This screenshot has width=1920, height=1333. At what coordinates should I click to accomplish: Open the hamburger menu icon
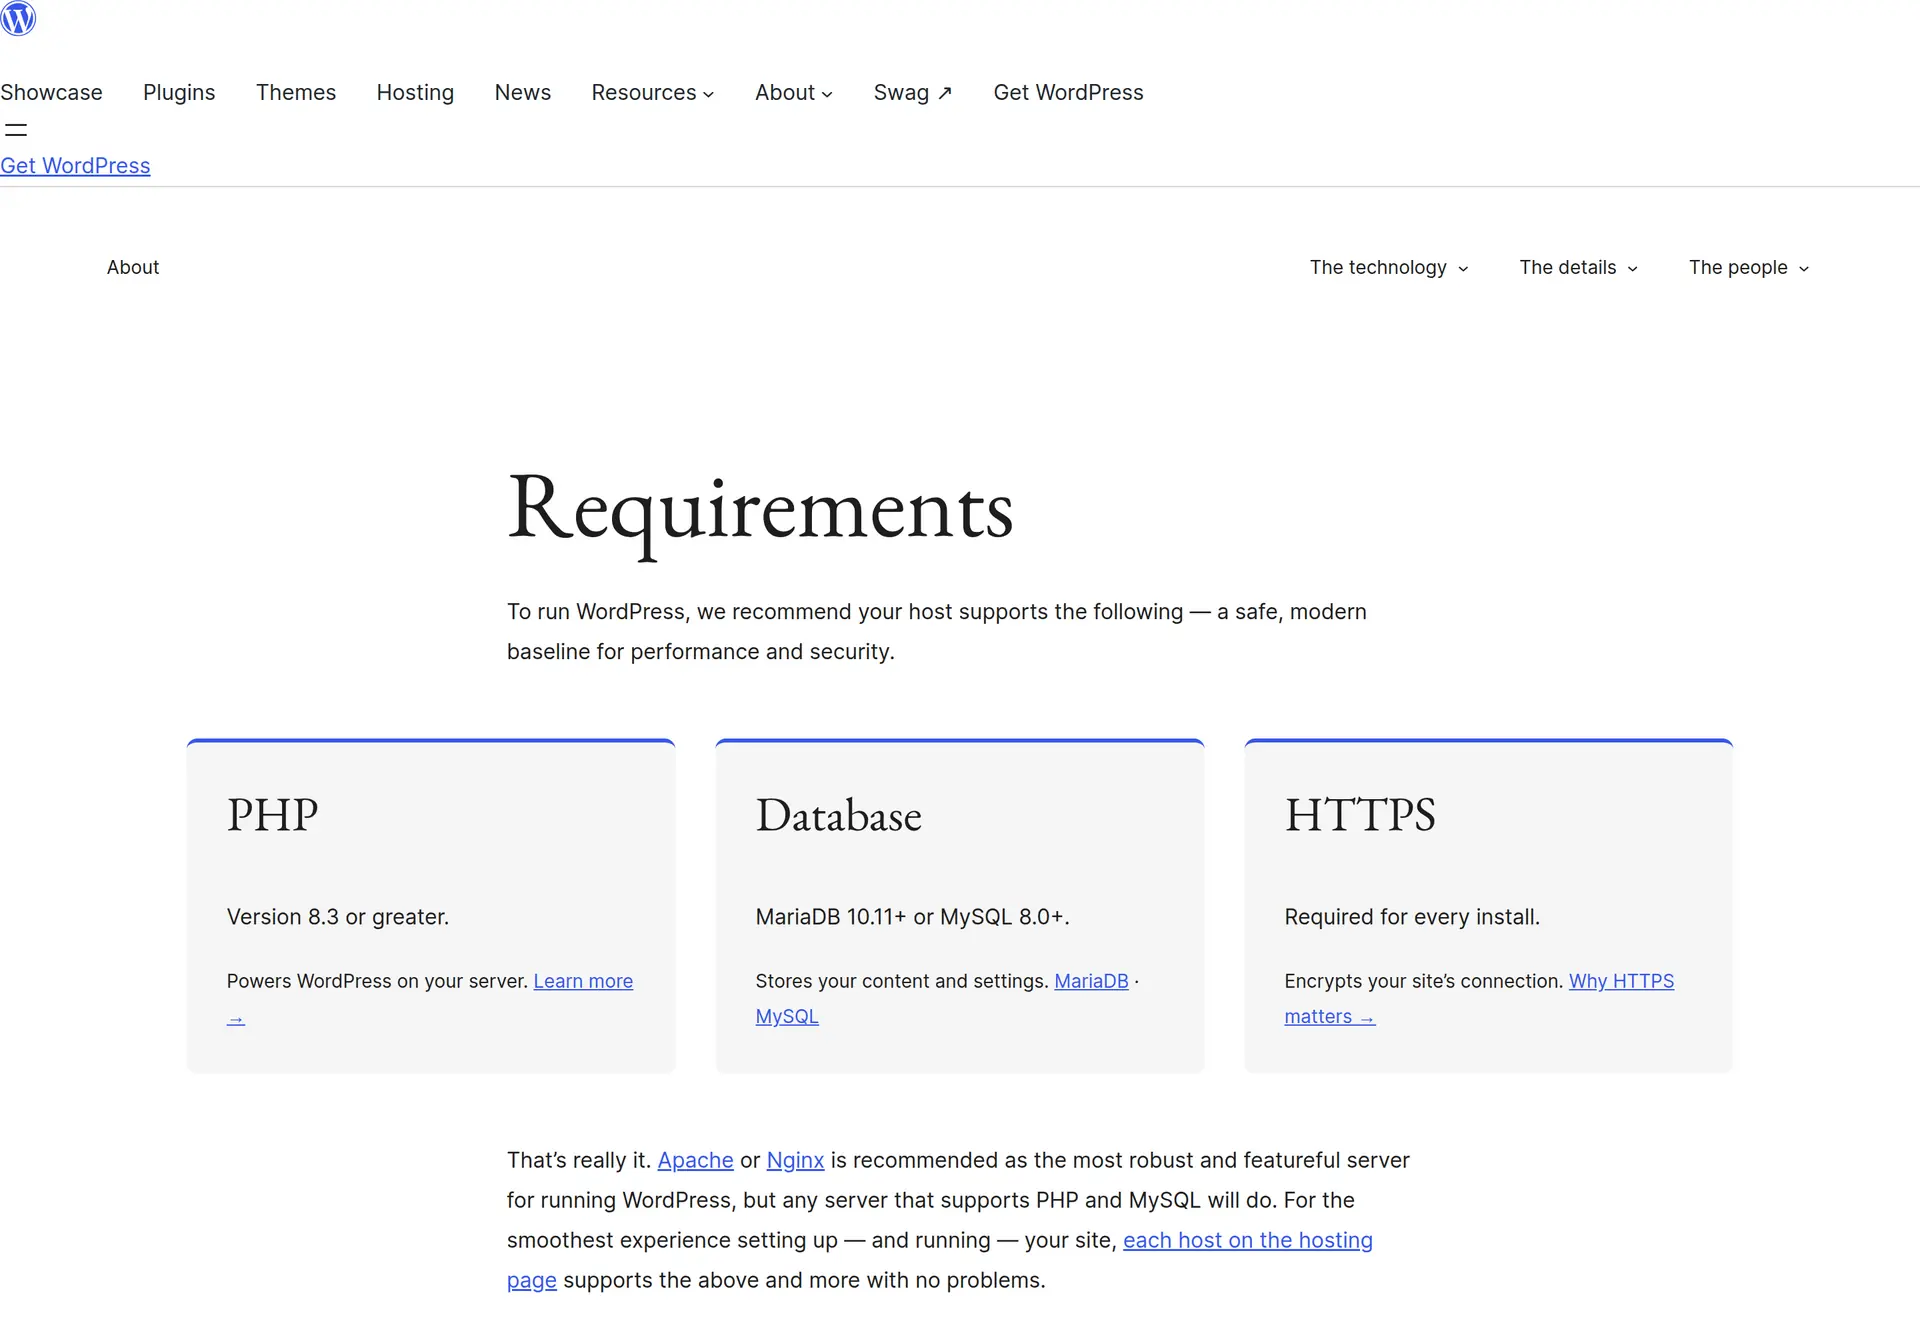(x=16, y=129)
